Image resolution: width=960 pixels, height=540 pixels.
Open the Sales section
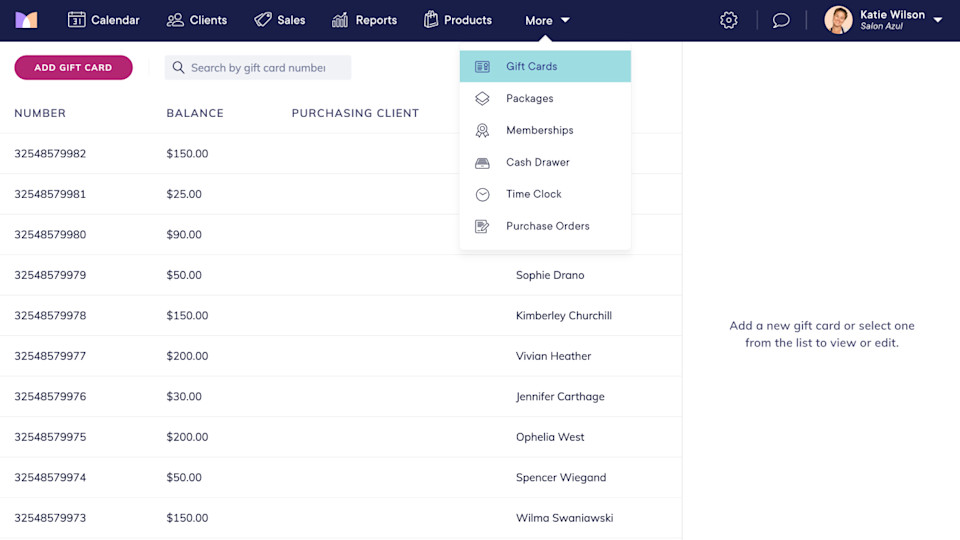[x=280, y=20]
